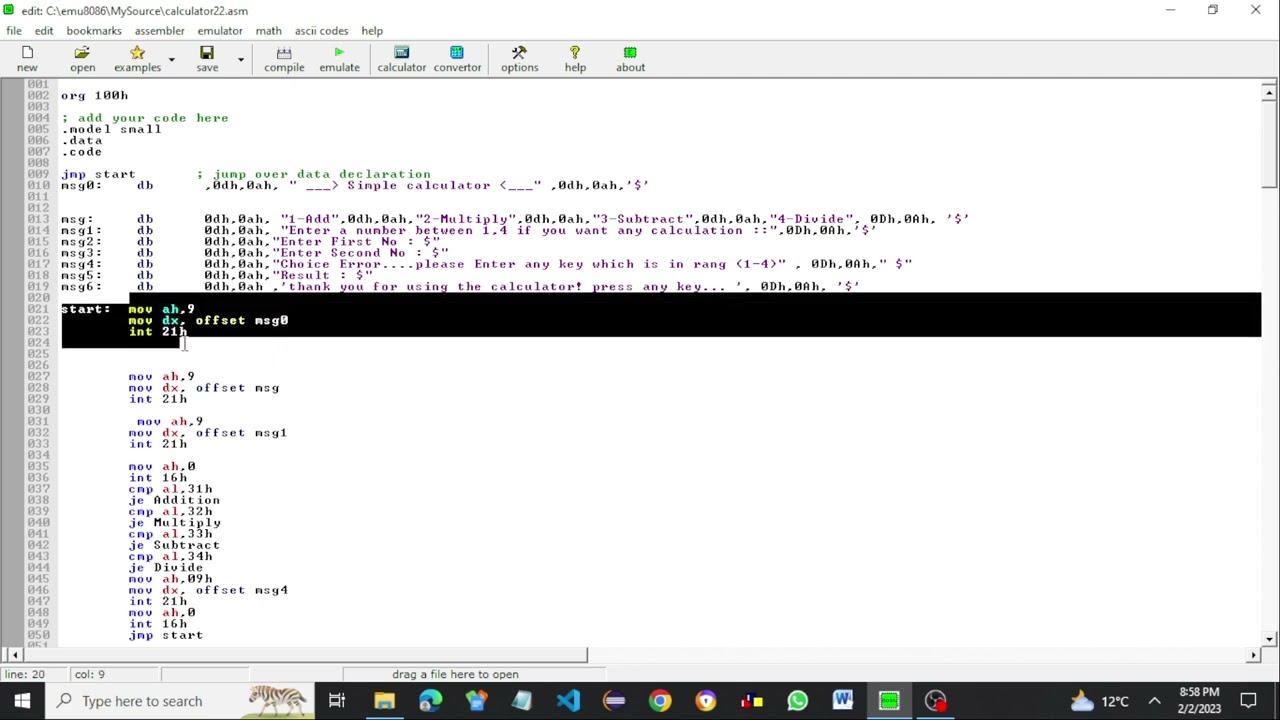The width and height of the screenshot is (1280, 720).
Task: Open the edit menu
Action: [44, 31]
